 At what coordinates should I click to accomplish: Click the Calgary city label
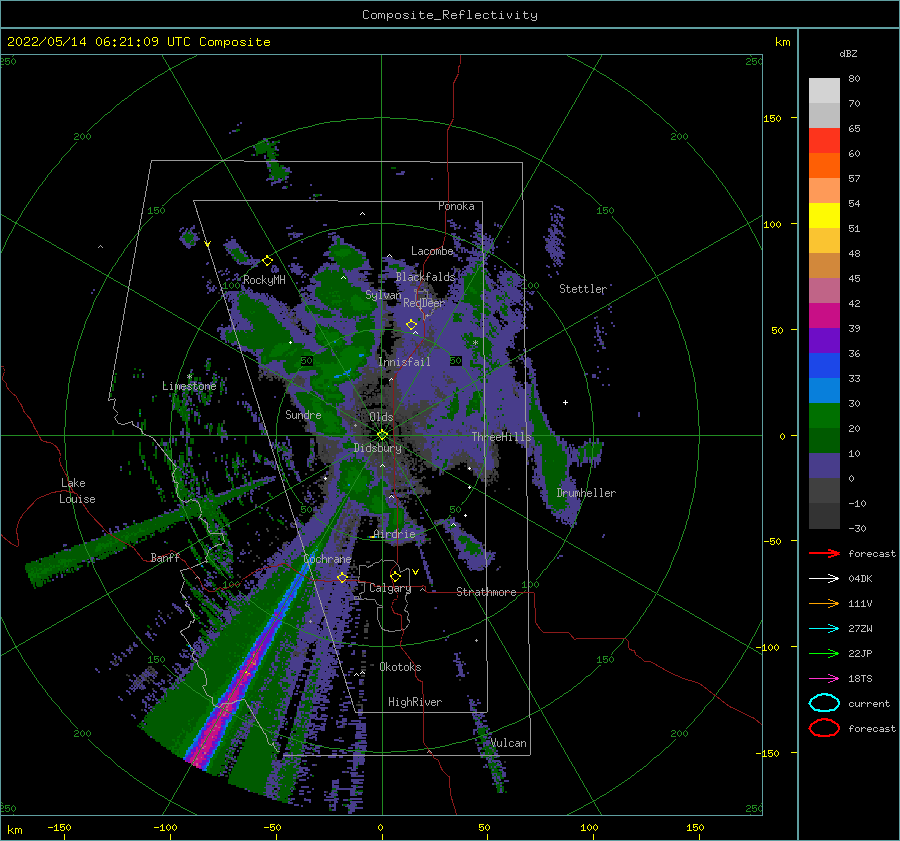[x=390, y=588]
